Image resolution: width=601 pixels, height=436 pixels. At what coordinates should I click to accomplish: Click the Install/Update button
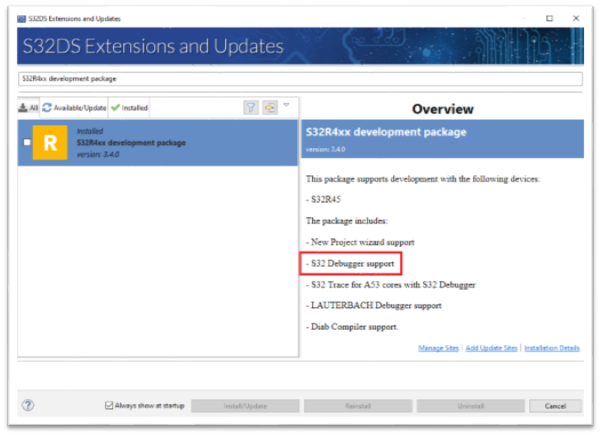pos(245,406)
